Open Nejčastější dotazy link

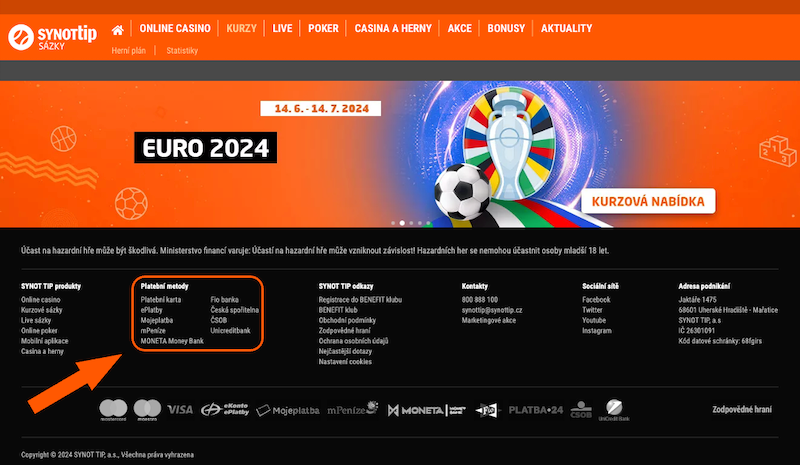coord(345,351)
